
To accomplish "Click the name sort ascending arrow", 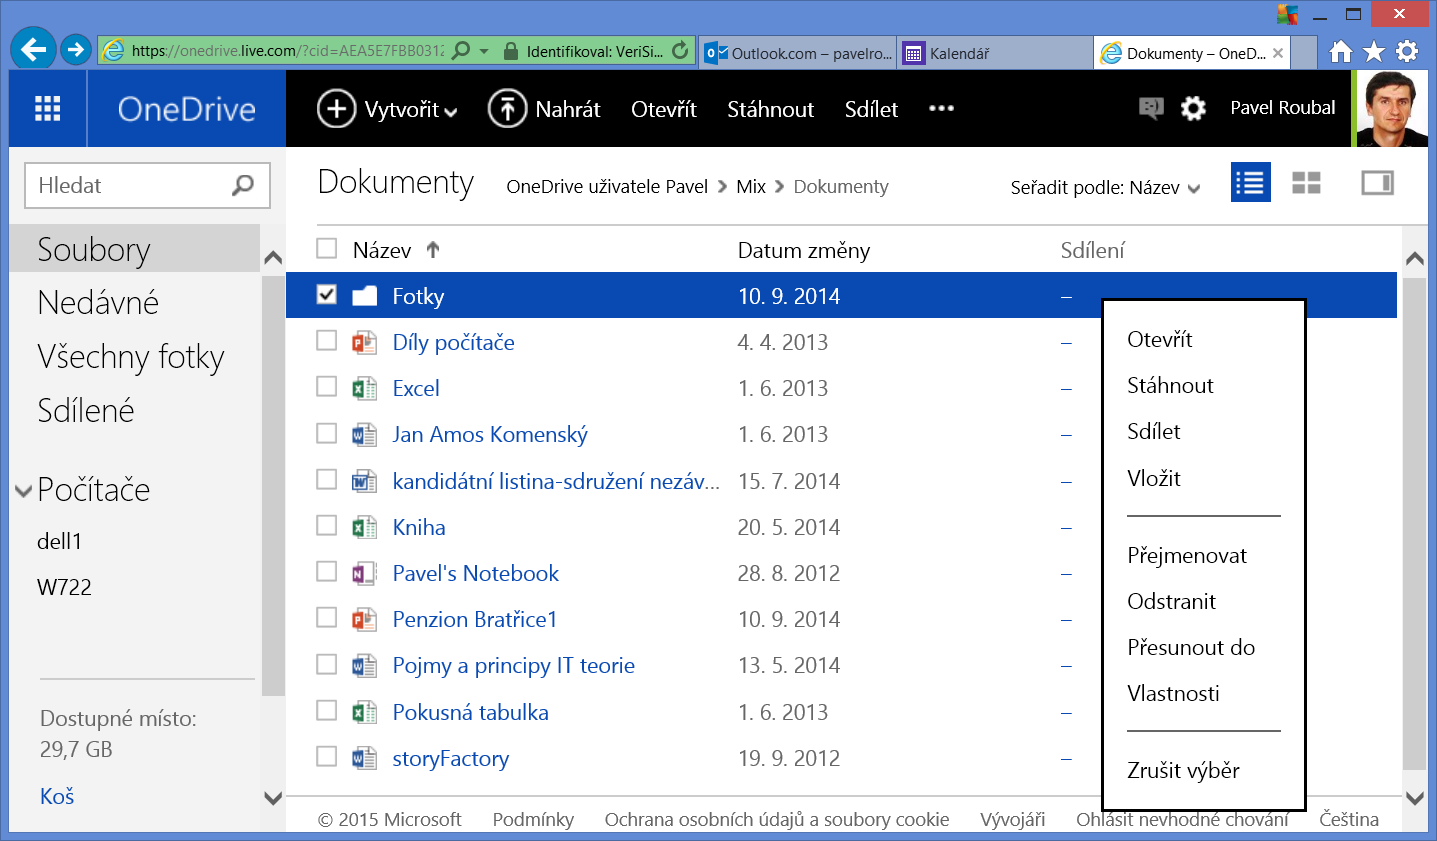I will 433,249.
